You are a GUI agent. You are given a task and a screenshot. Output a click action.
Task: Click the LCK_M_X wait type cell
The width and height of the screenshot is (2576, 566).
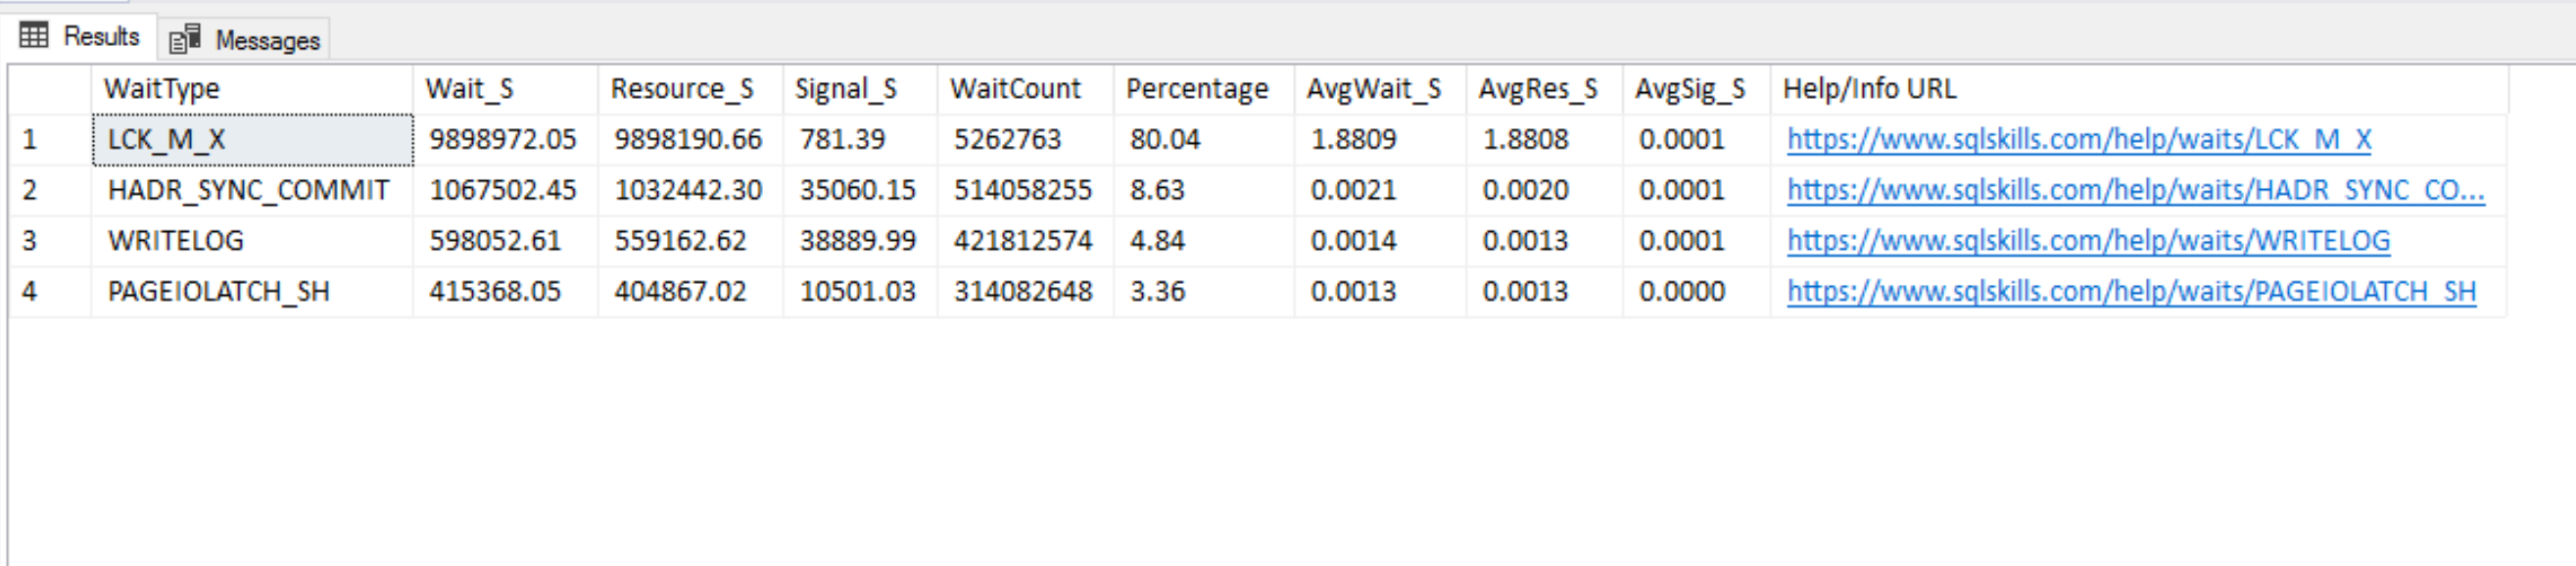coord(252,139)
